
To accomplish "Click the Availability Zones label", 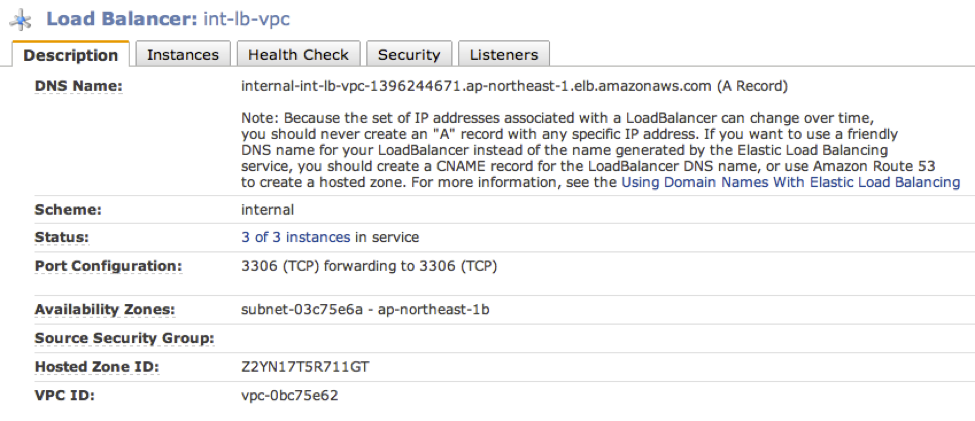I will [x=104, y=310].
